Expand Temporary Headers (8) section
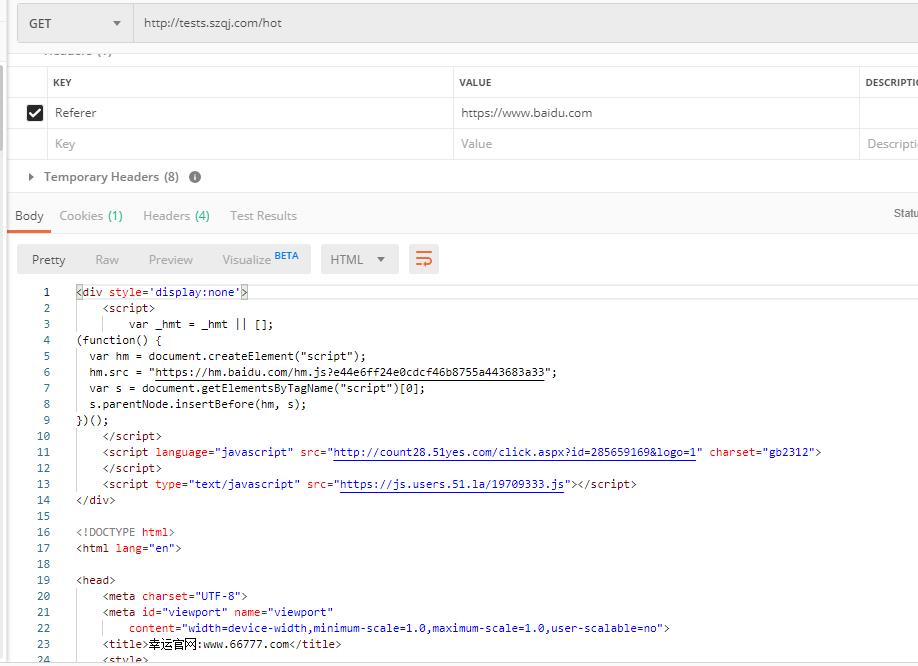The height and width of the screenshot is (666, 918). 104,177
